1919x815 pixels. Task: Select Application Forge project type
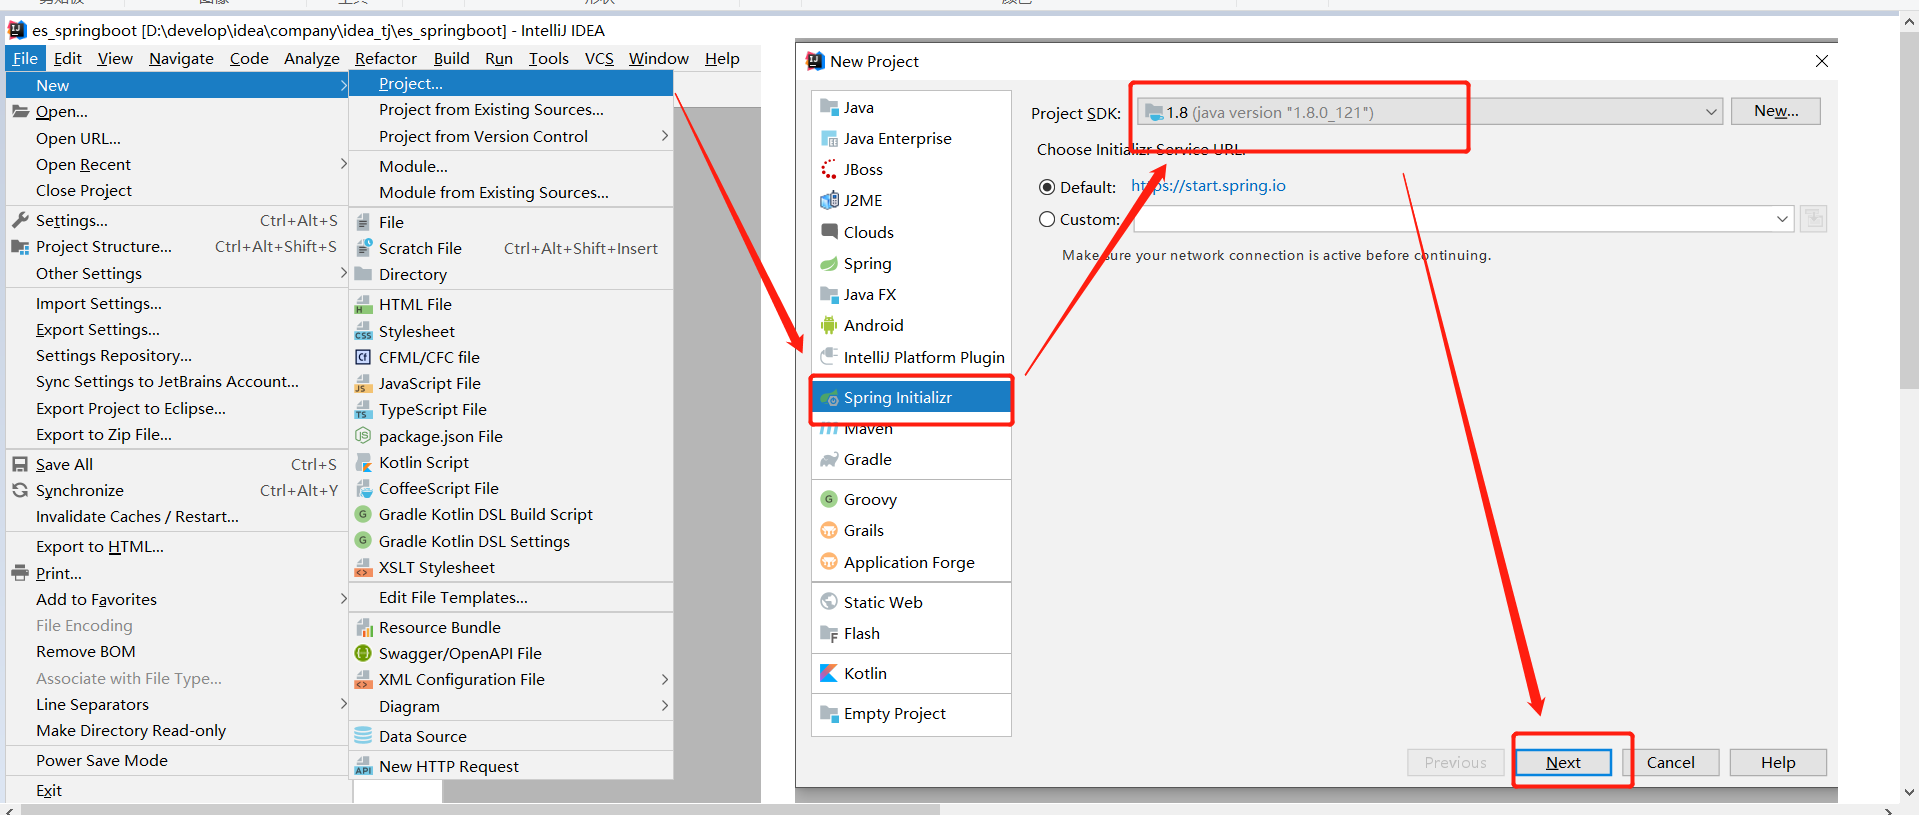click(910, 562)
